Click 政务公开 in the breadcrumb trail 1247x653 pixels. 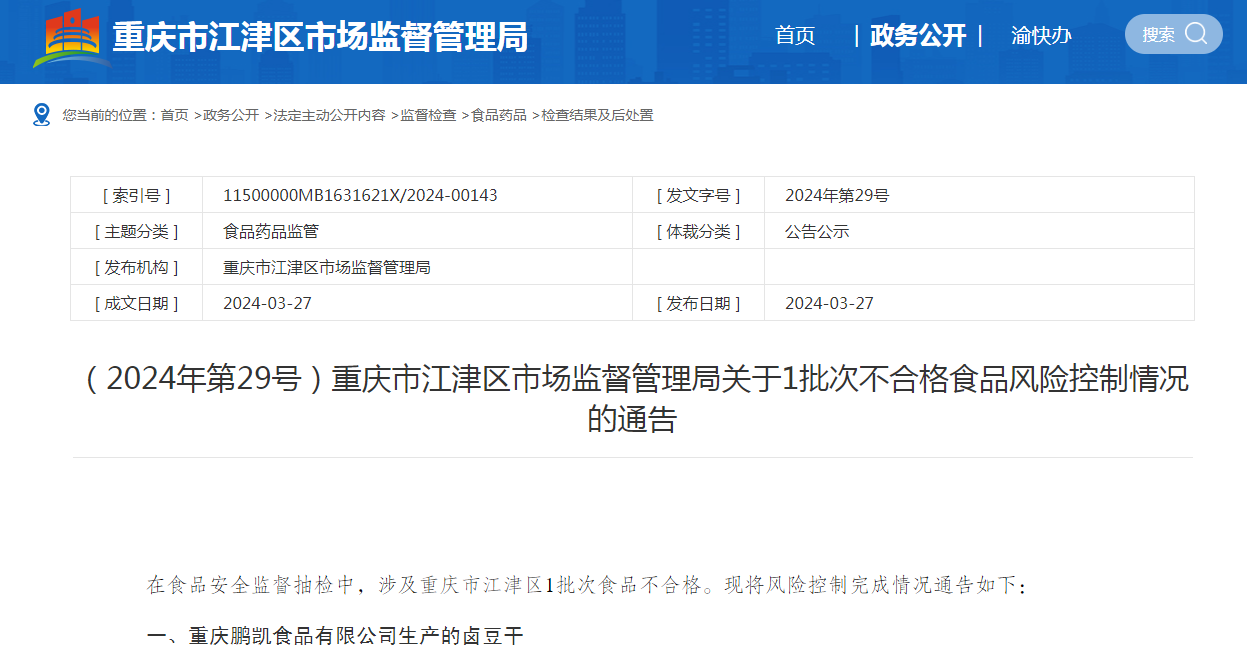point(231,115)
